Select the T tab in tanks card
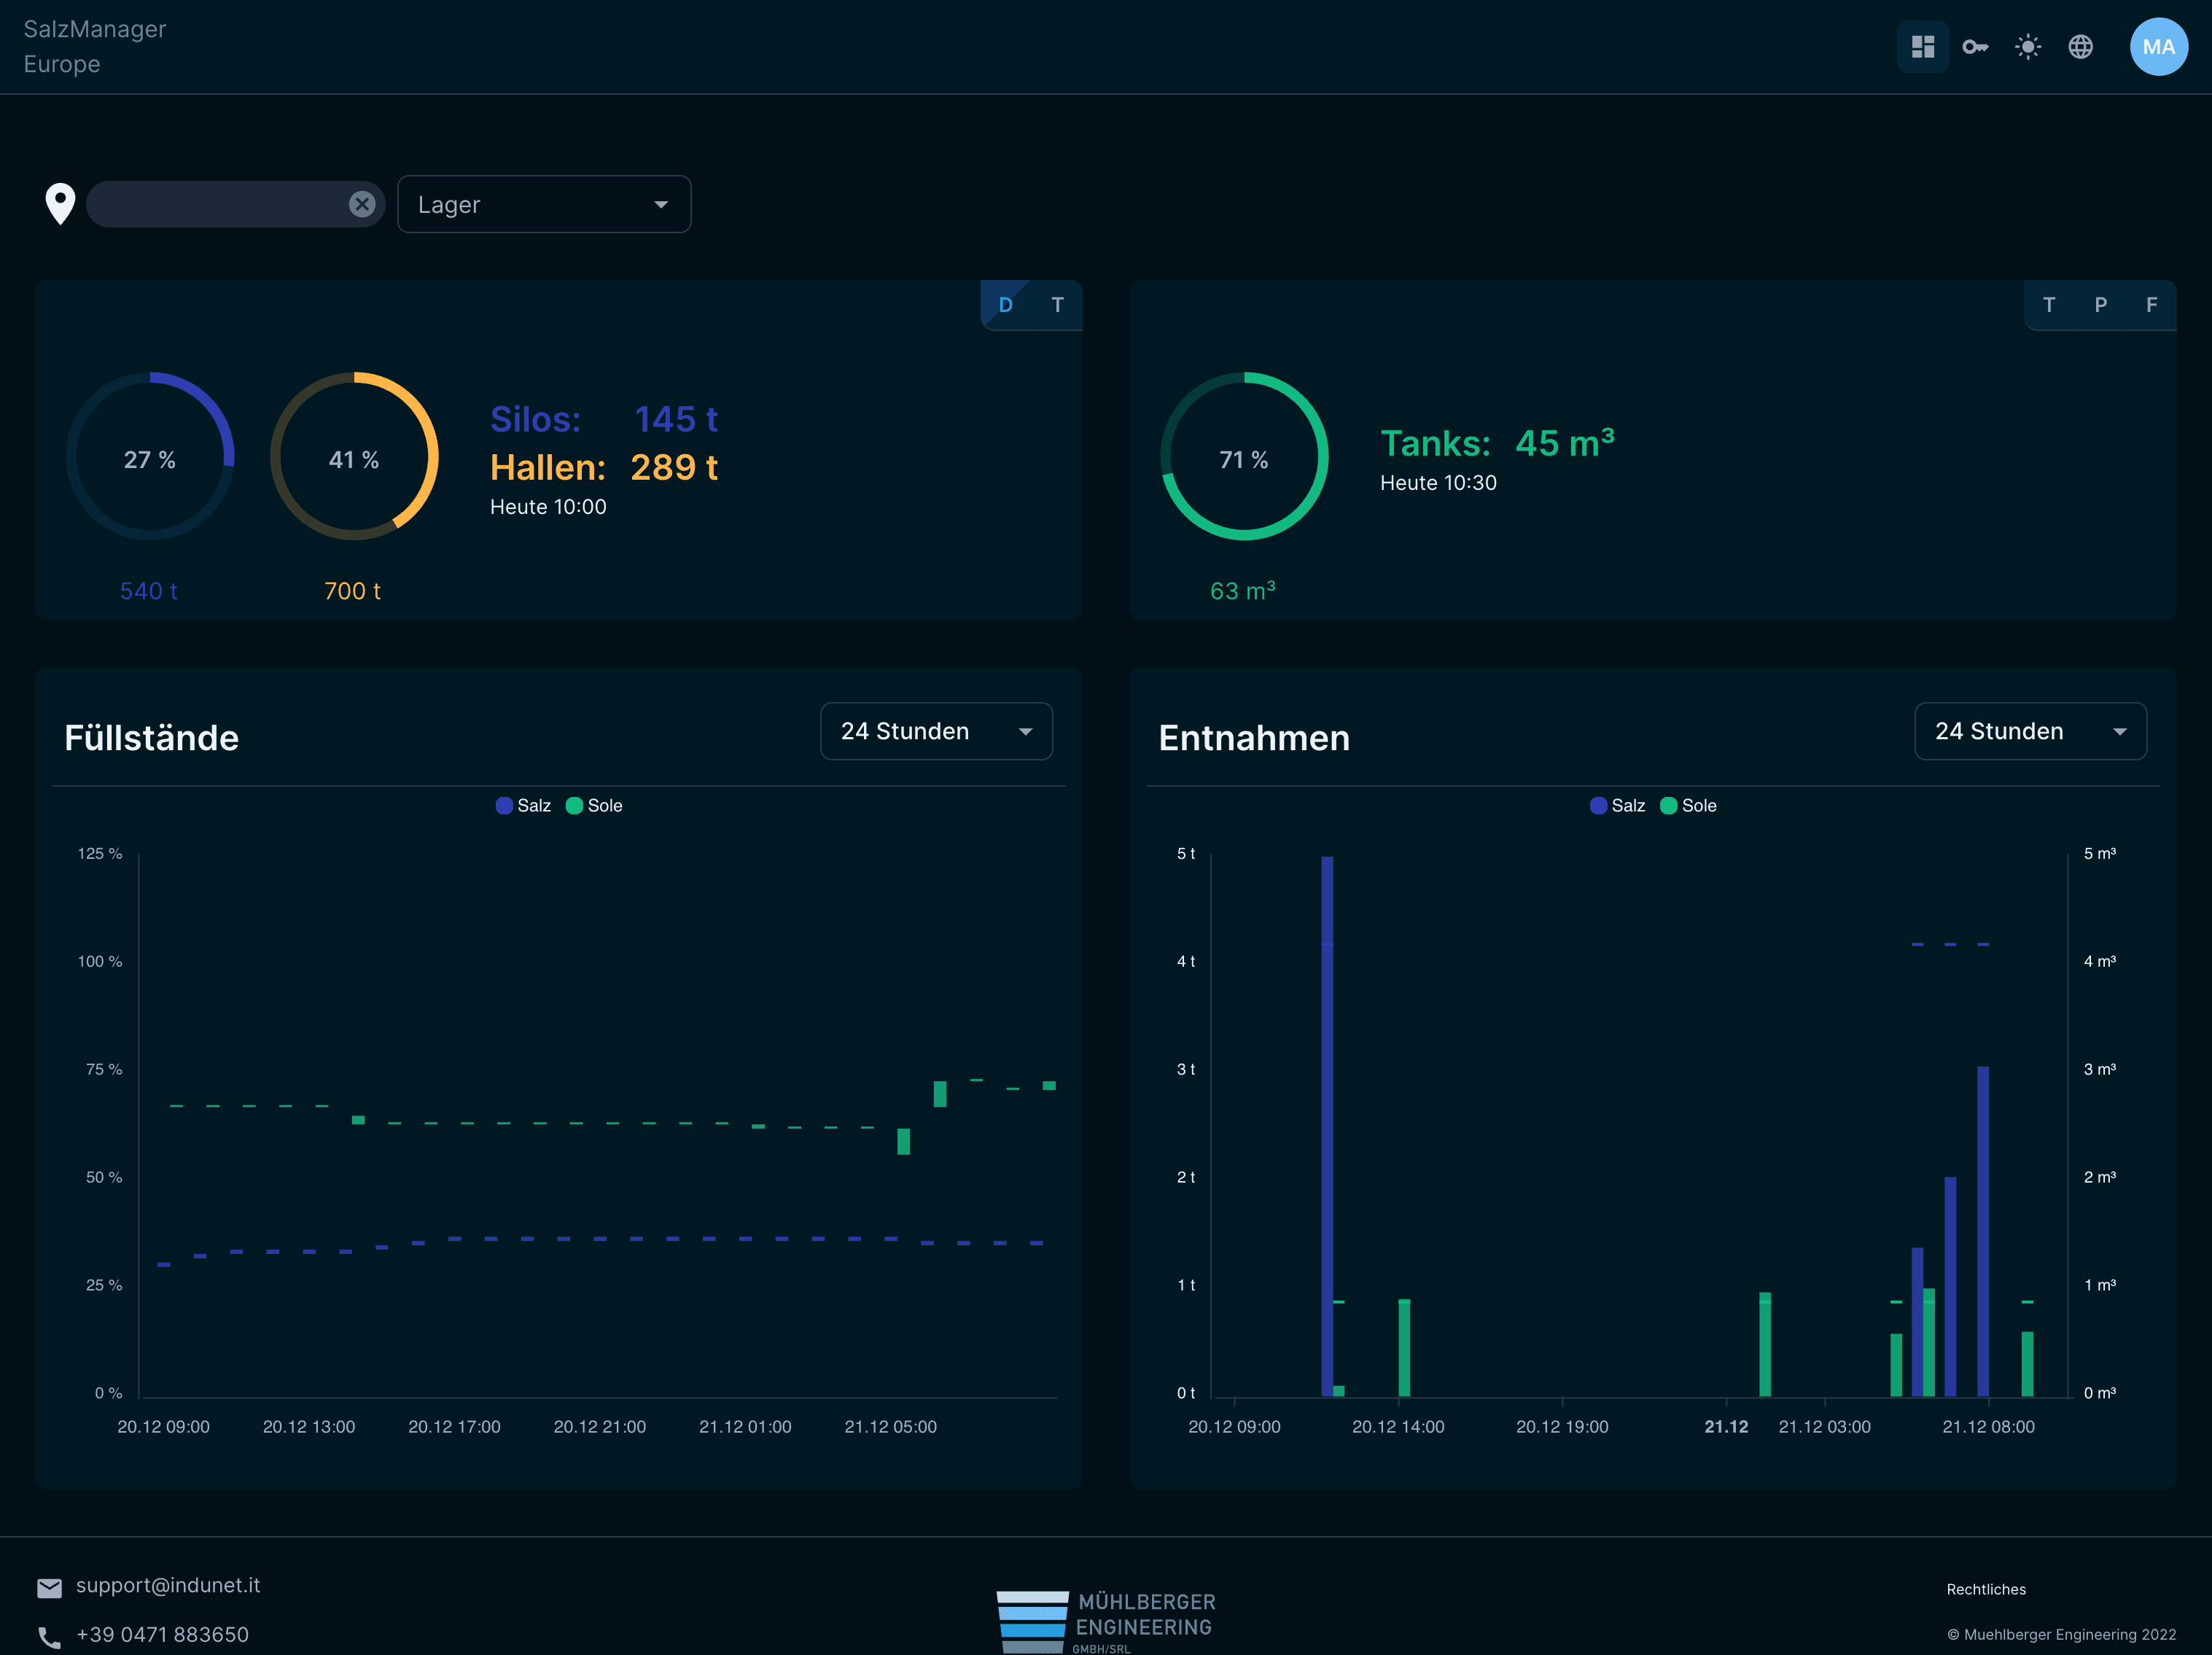This screenshot has height=1655, width=2212. point(2049,305)
